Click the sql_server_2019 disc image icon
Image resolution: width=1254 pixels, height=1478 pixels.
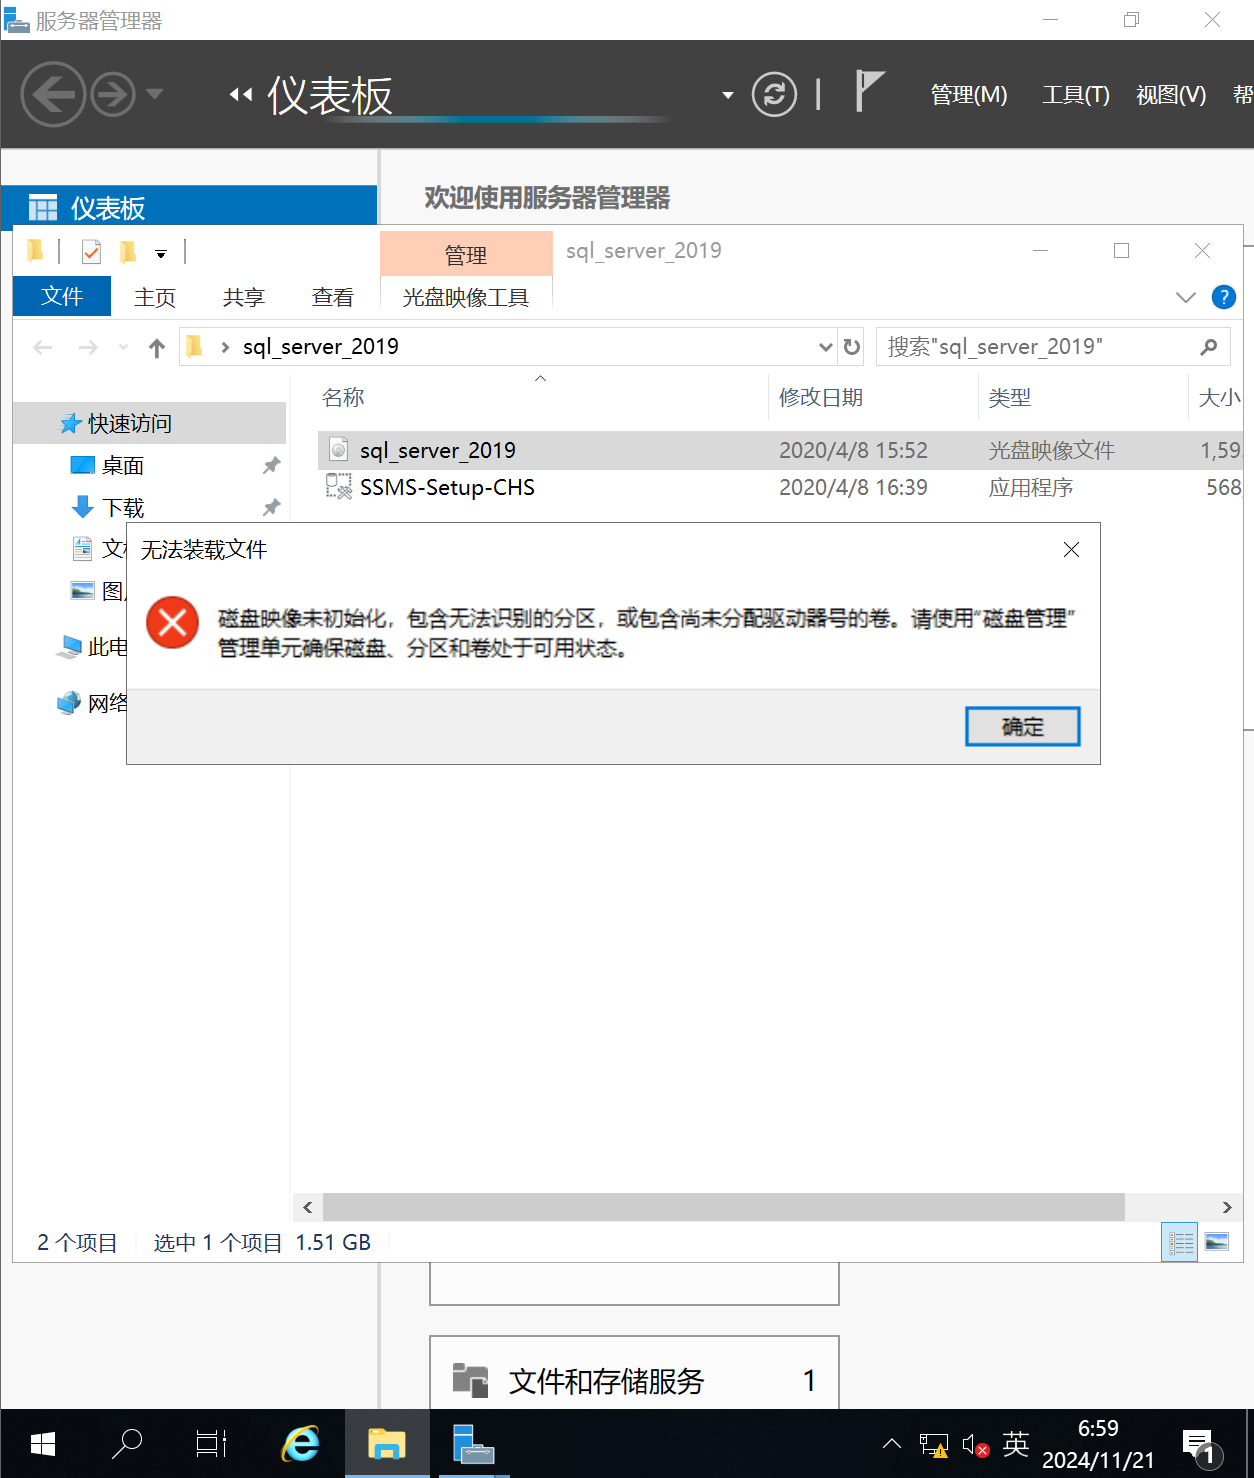(339, 450)
